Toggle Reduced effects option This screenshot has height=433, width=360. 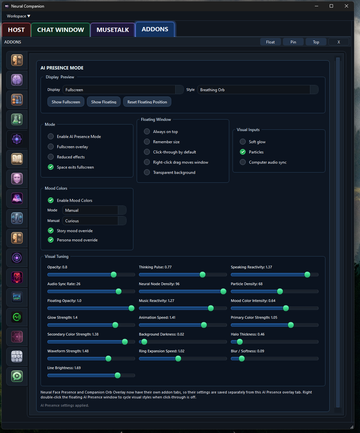(x=51, y=157)
